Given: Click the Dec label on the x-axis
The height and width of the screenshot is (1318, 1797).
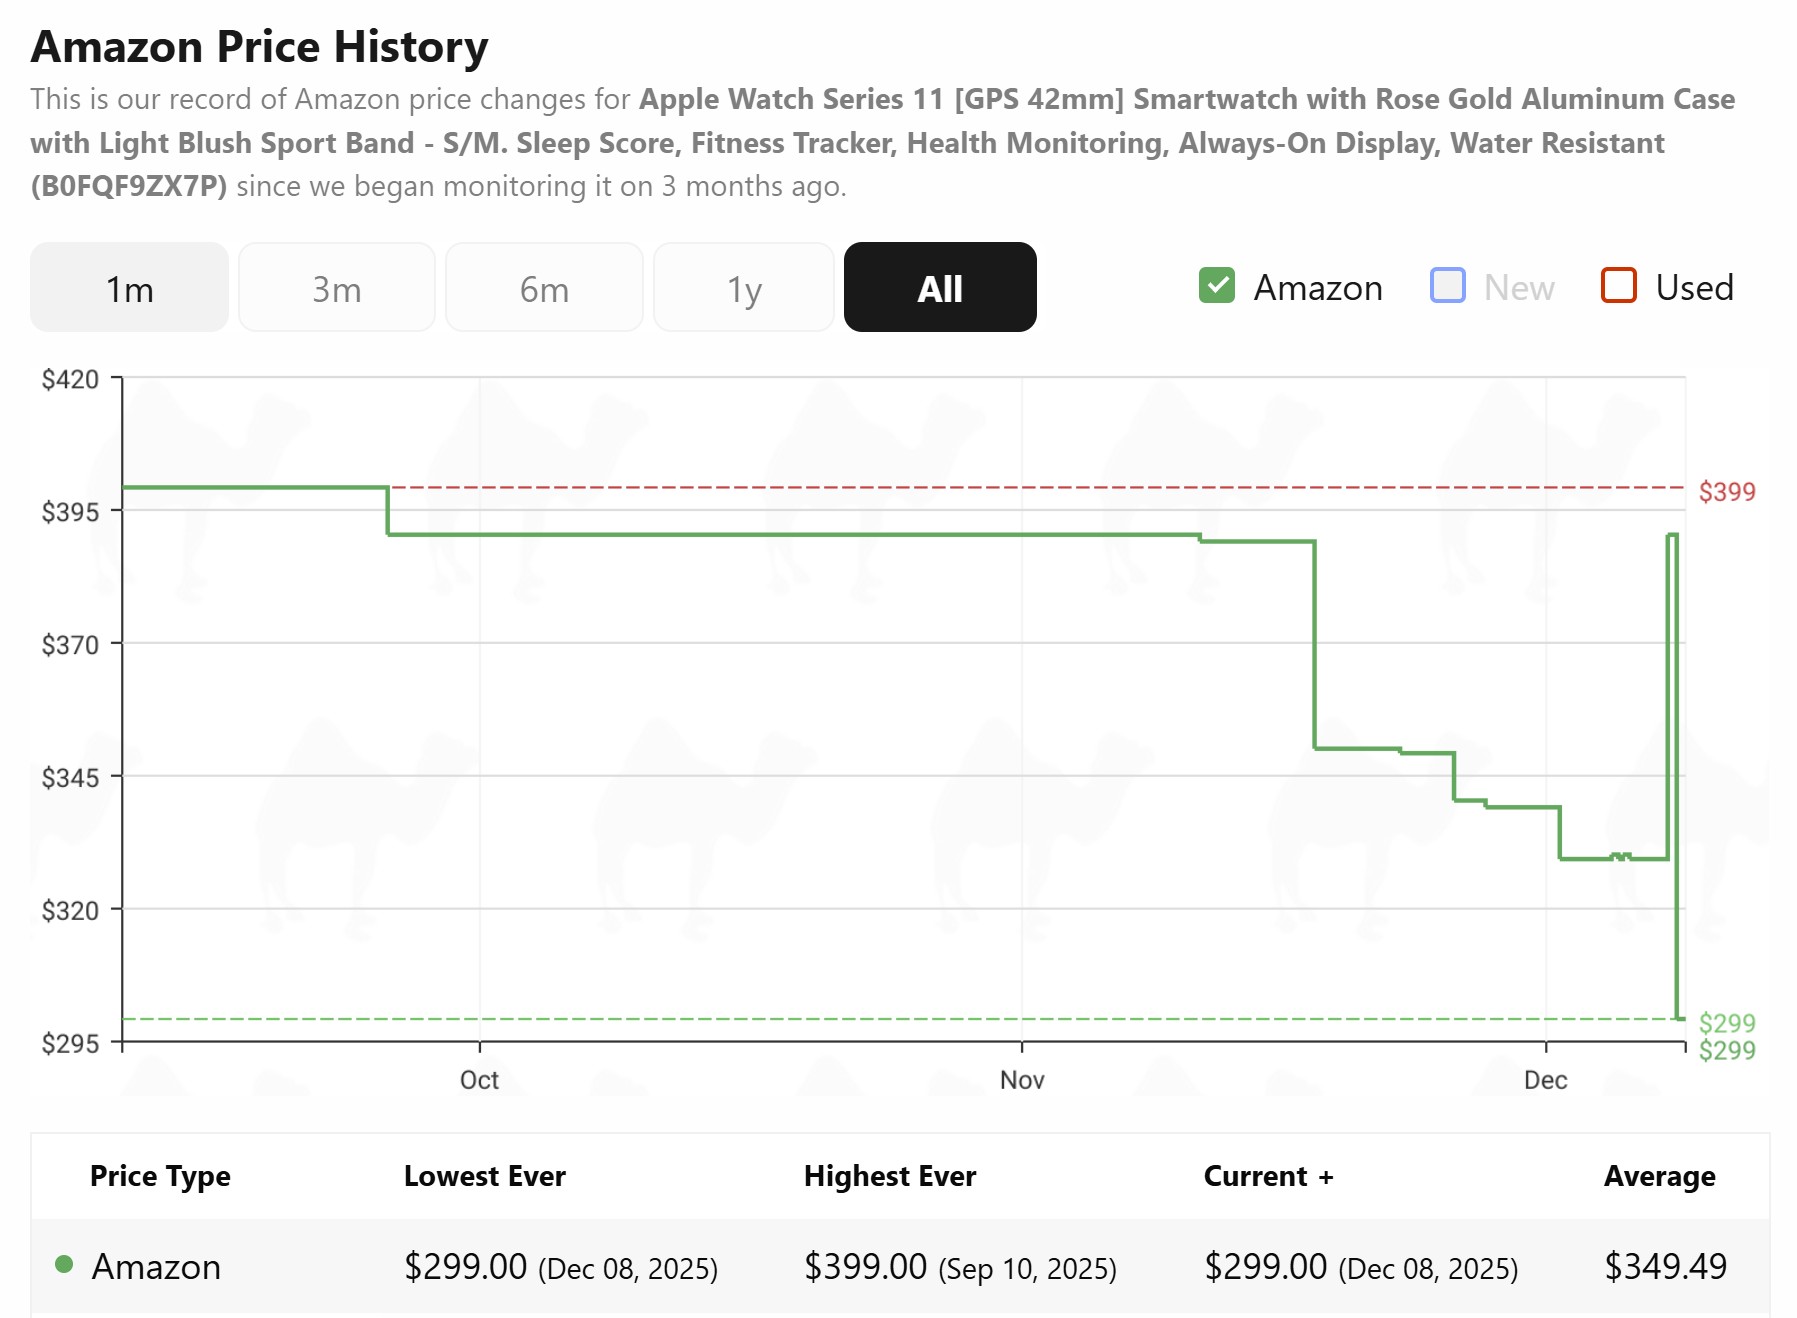Looking at the screenshot, I should coord(1545,1080).
